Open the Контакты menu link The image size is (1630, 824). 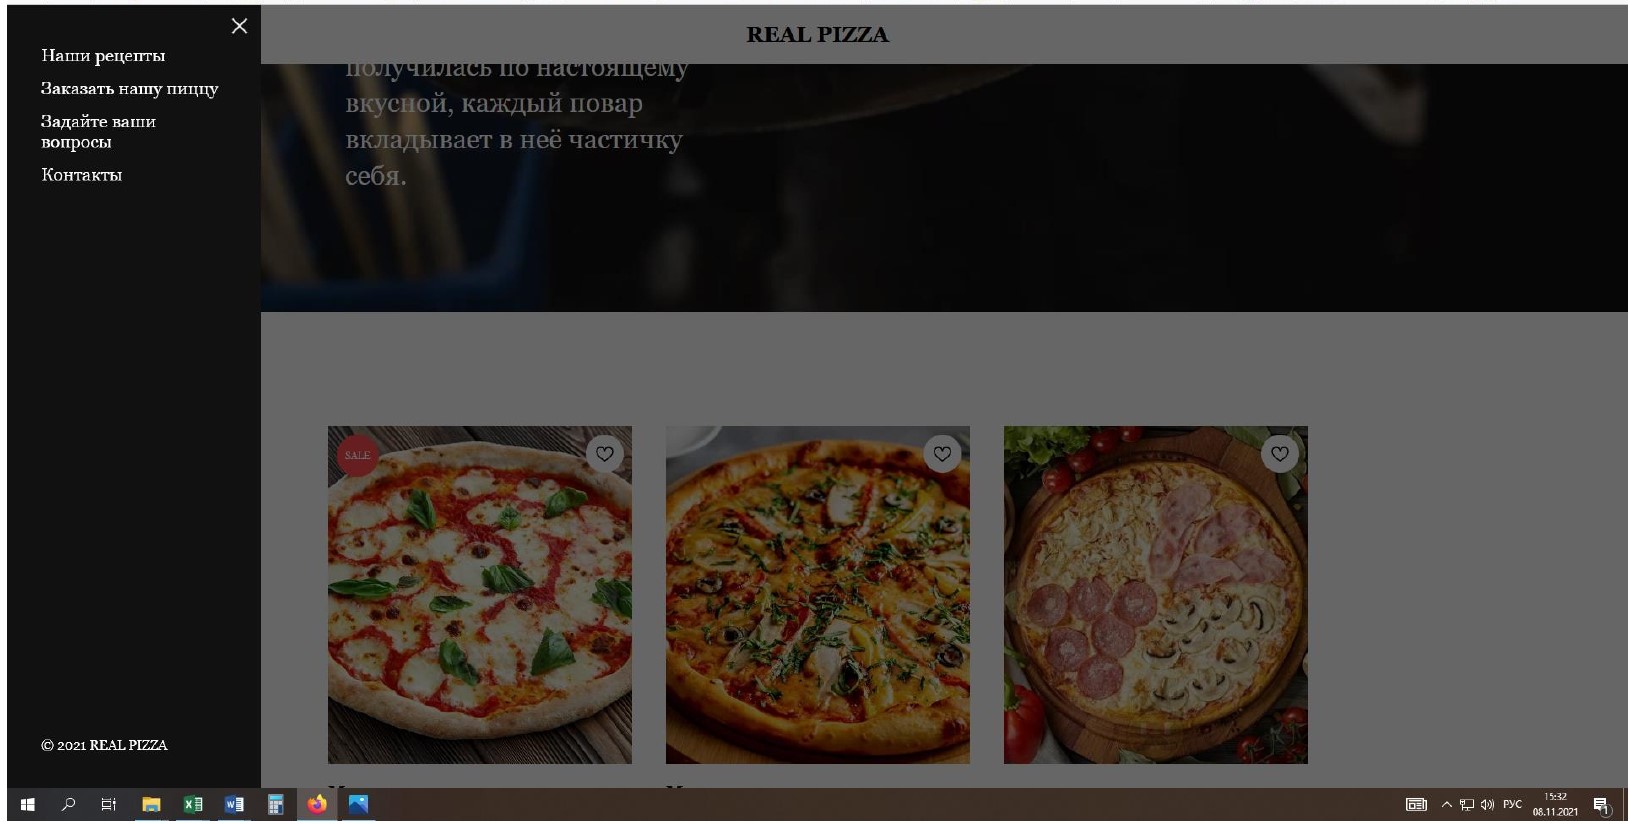coord(81,175)
